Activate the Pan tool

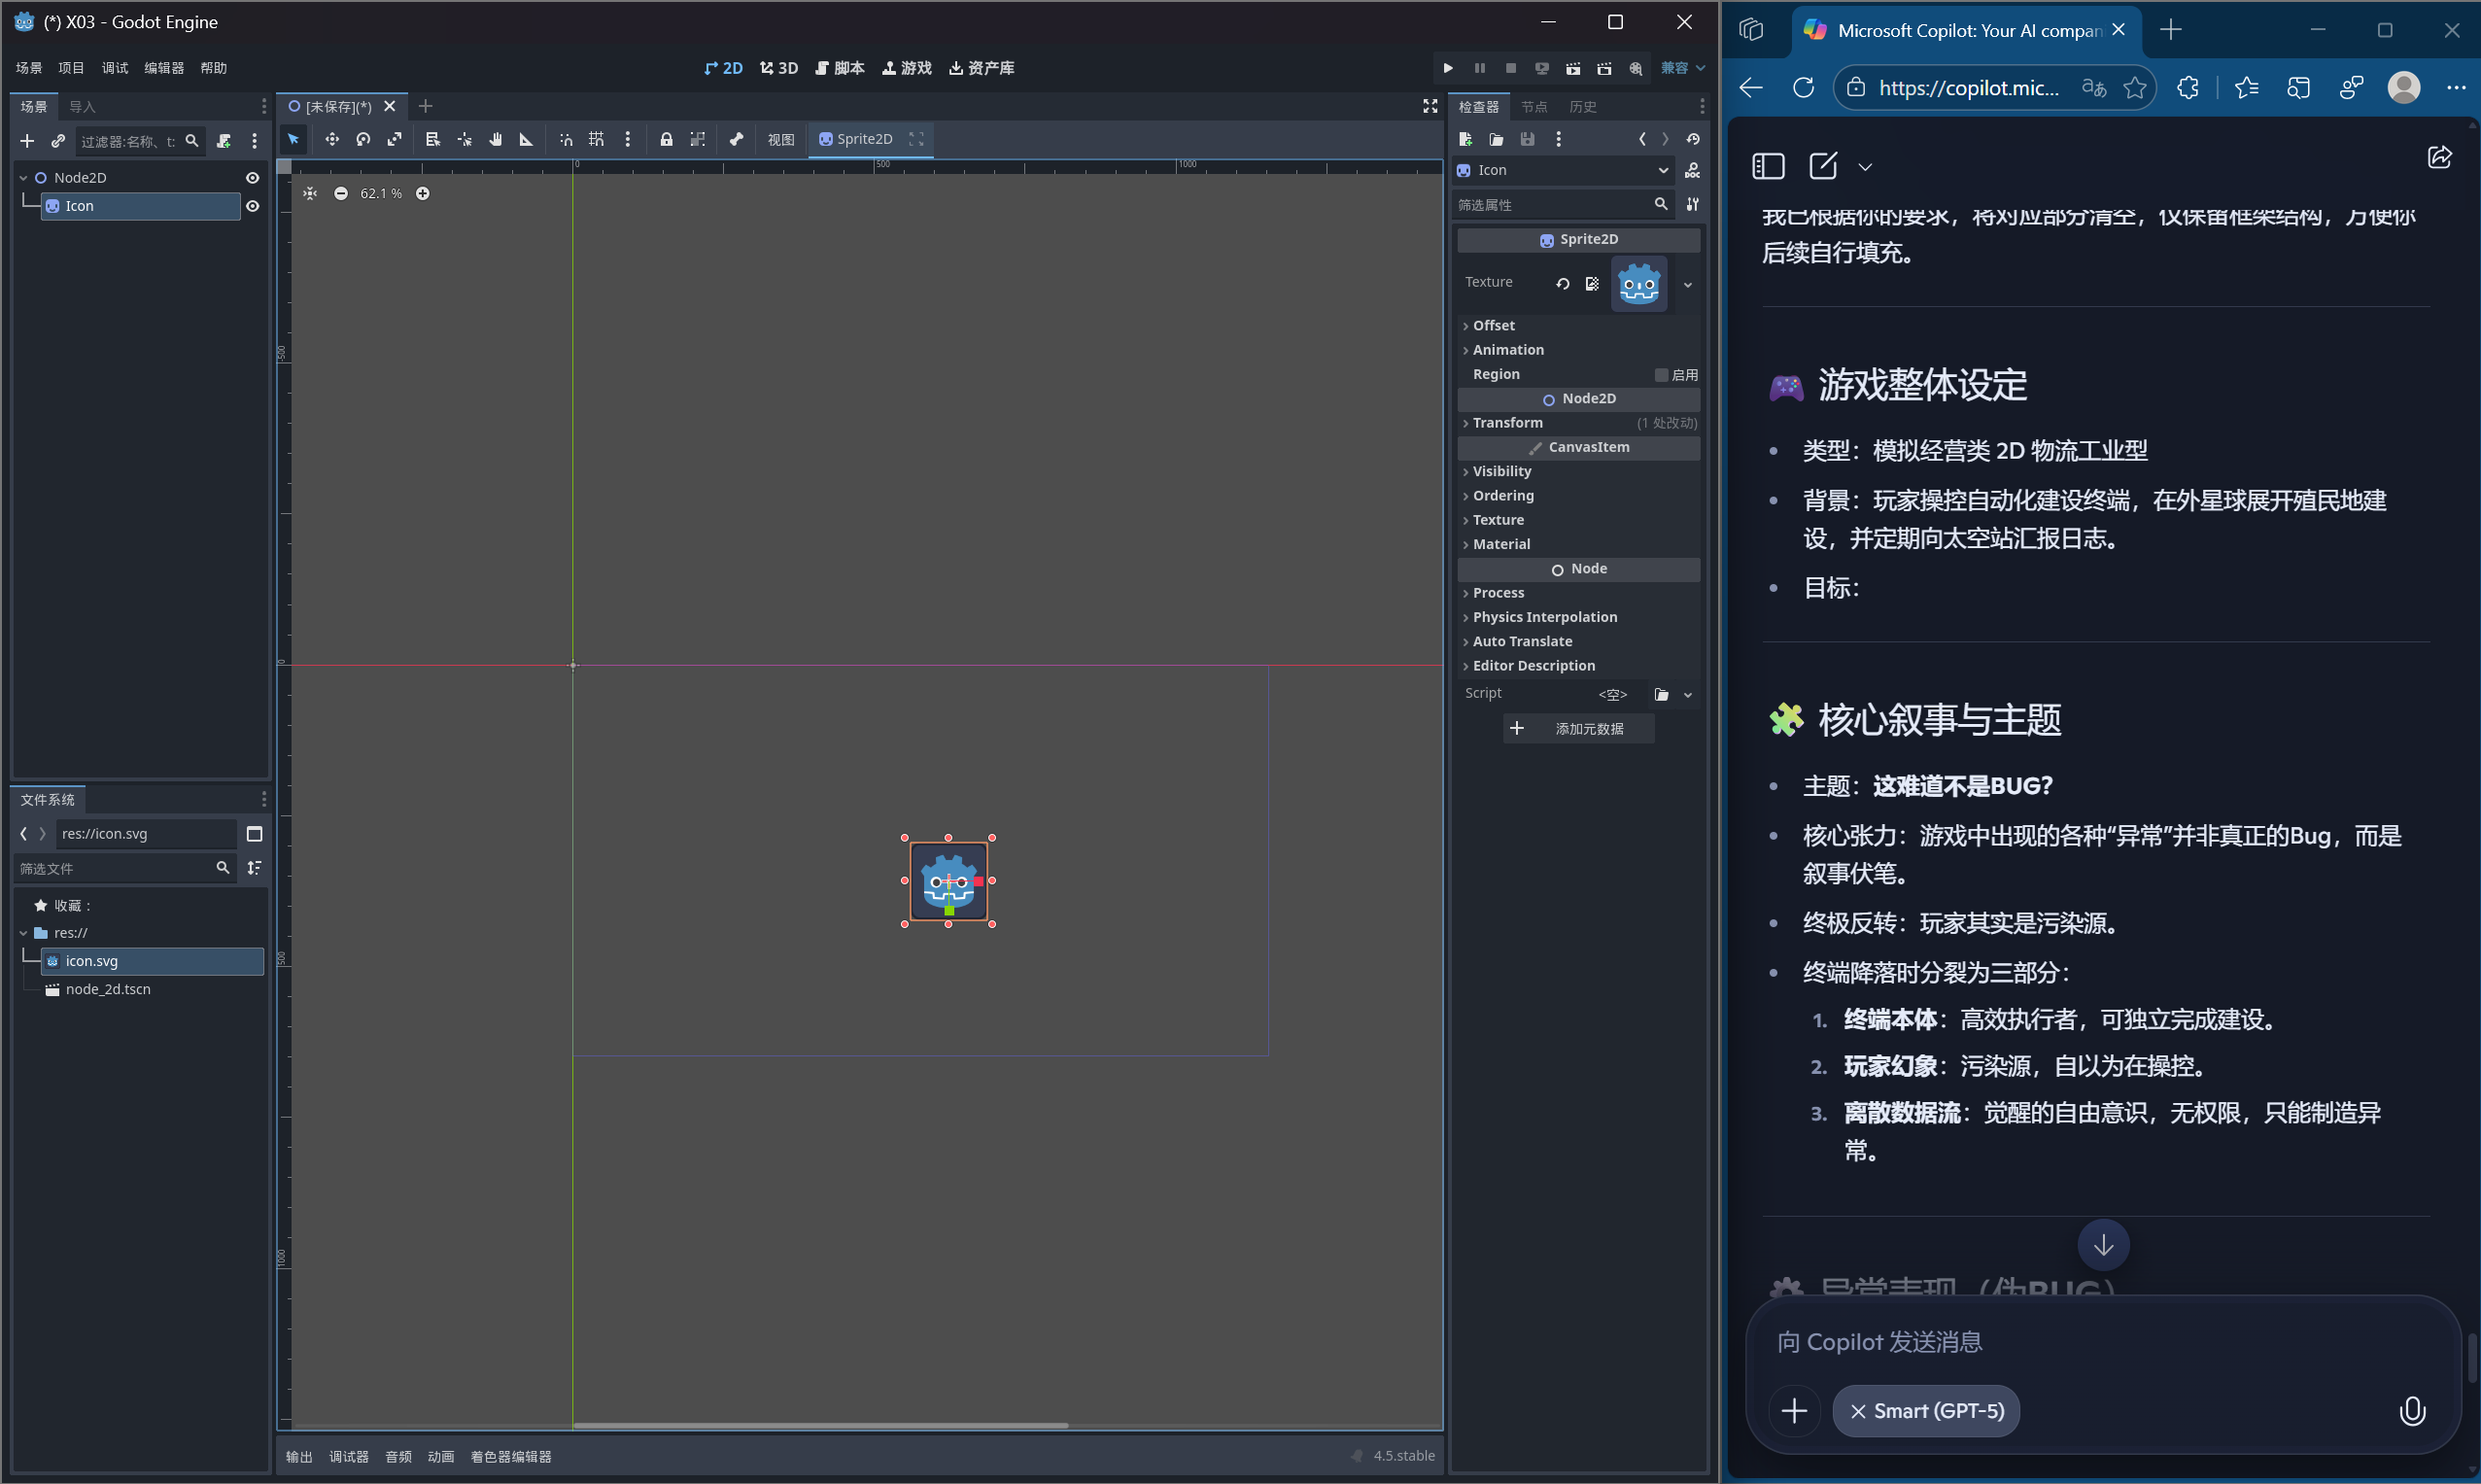tap(497, 139)
